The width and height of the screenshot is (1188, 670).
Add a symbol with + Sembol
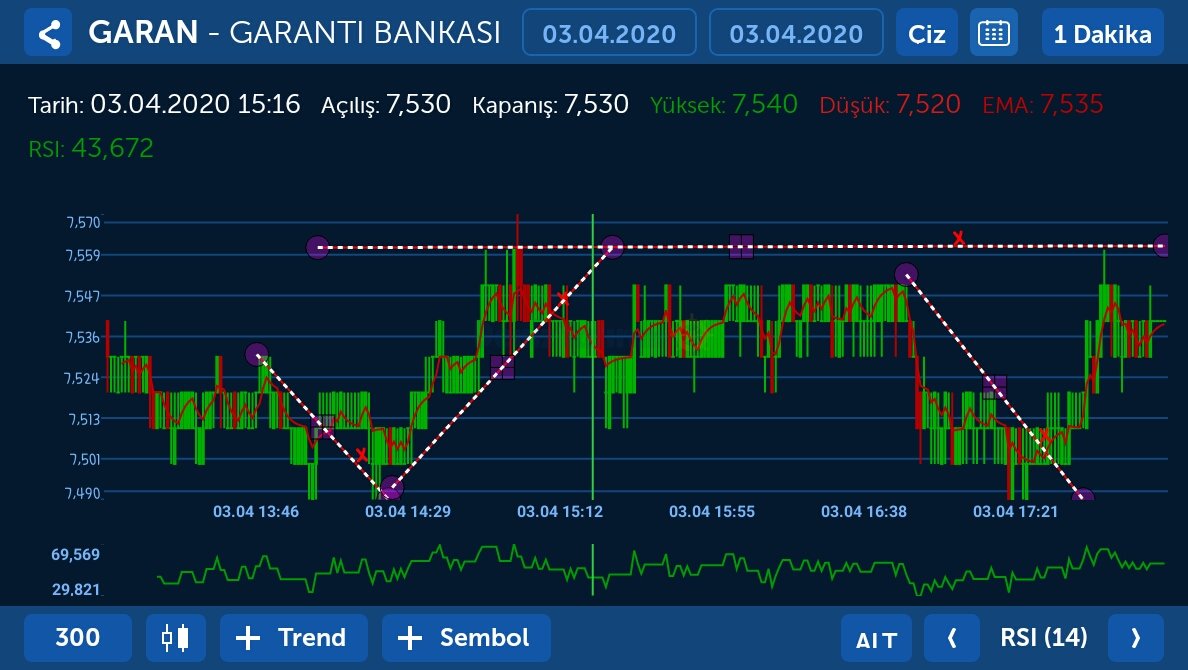click(466, 637)
